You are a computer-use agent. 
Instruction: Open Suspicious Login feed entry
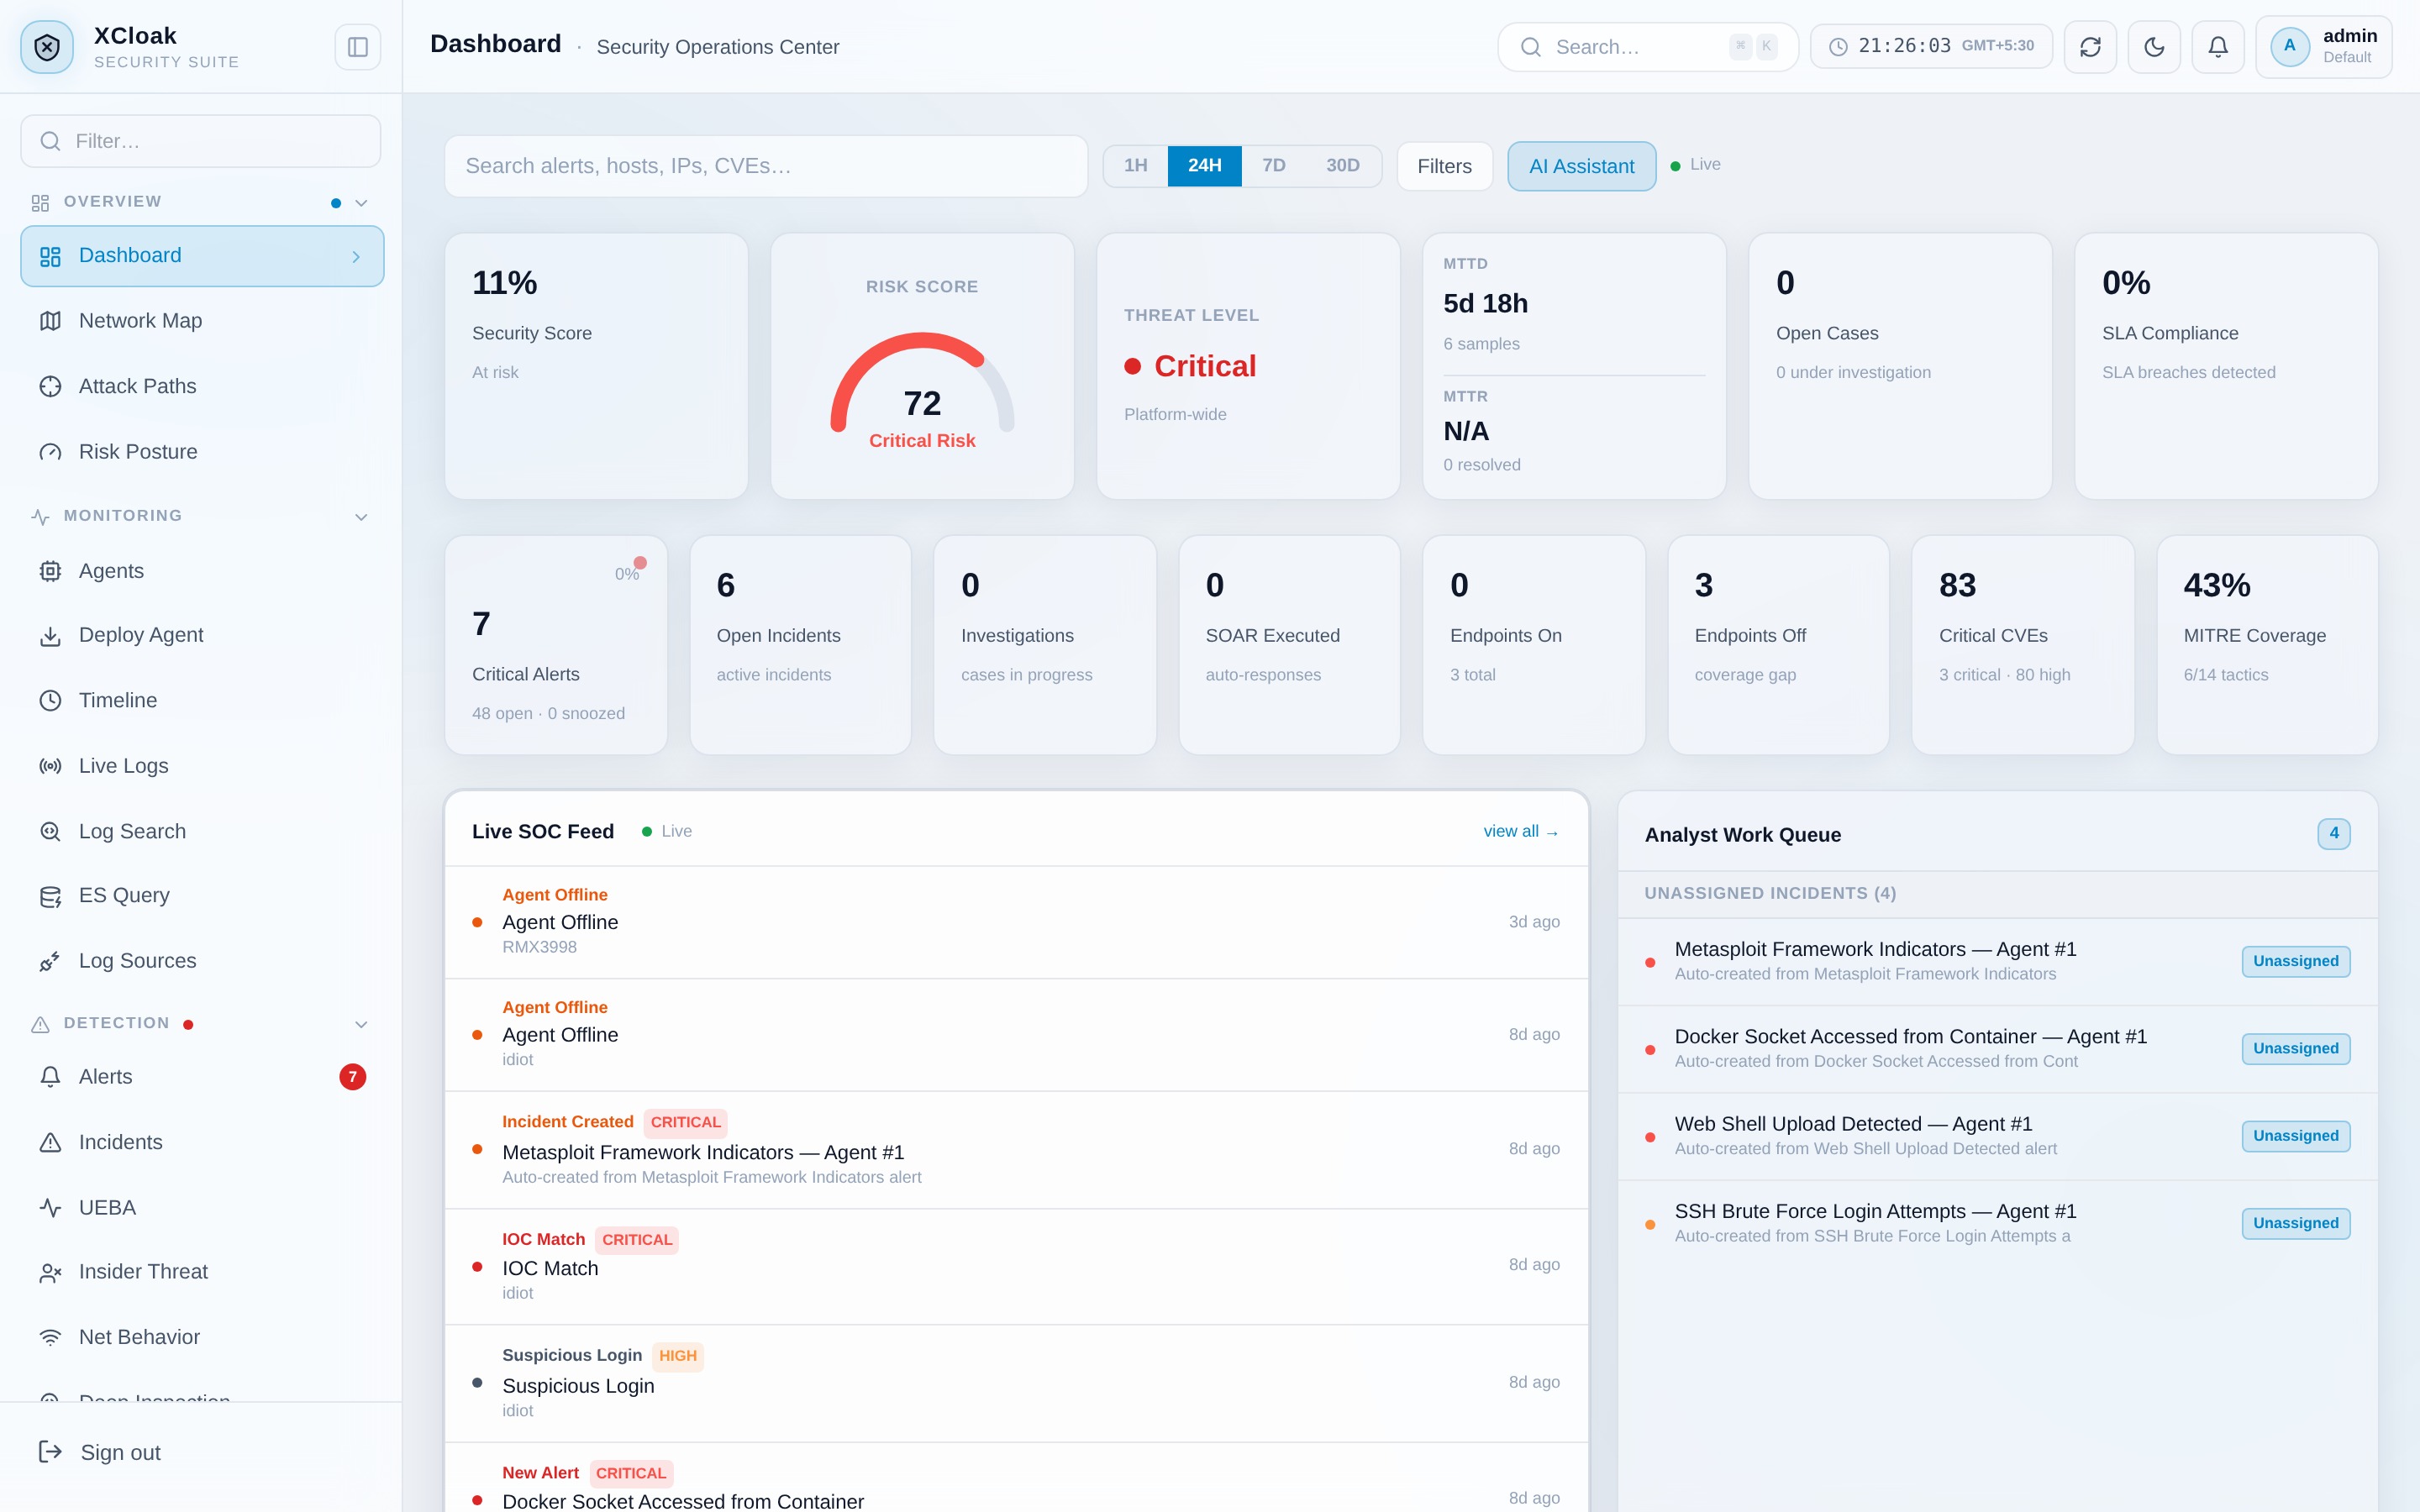pos(1016,1383)
